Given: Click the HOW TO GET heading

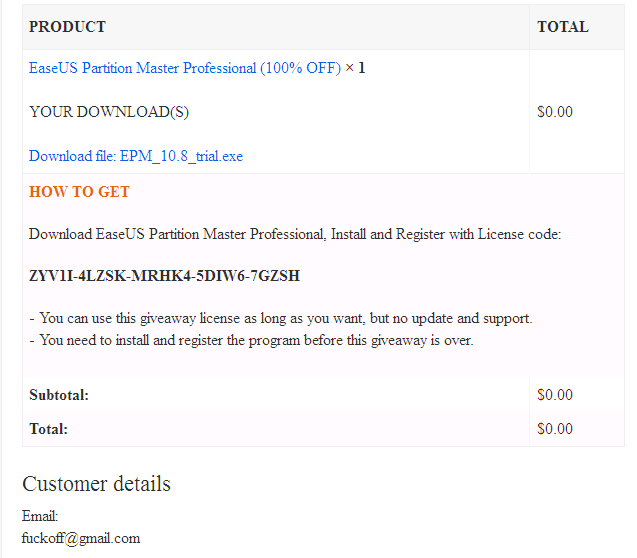Looking at the screenshot, I should coord(79,192).
